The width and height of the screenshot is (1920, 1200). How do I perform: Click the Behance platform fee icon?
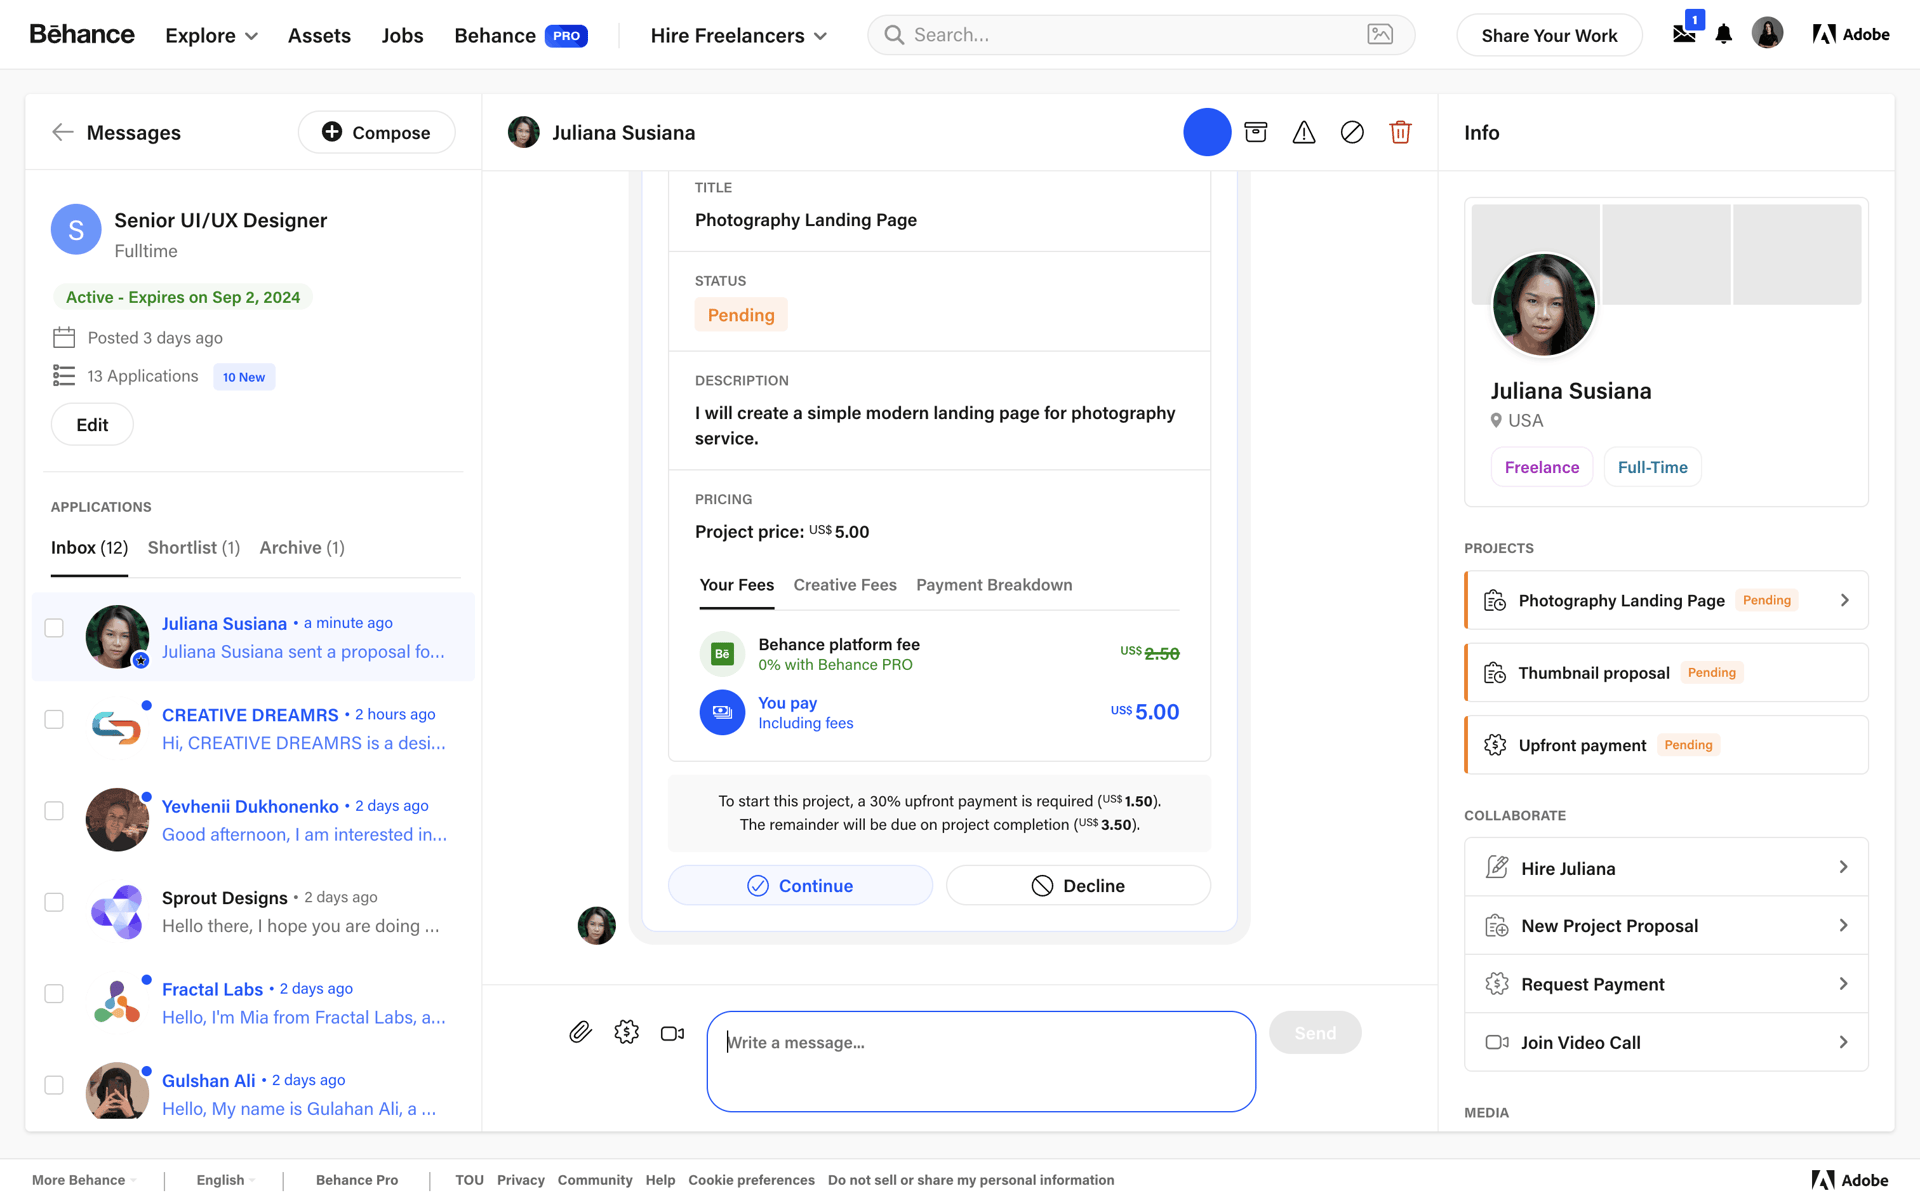click(x=722, y=654)
